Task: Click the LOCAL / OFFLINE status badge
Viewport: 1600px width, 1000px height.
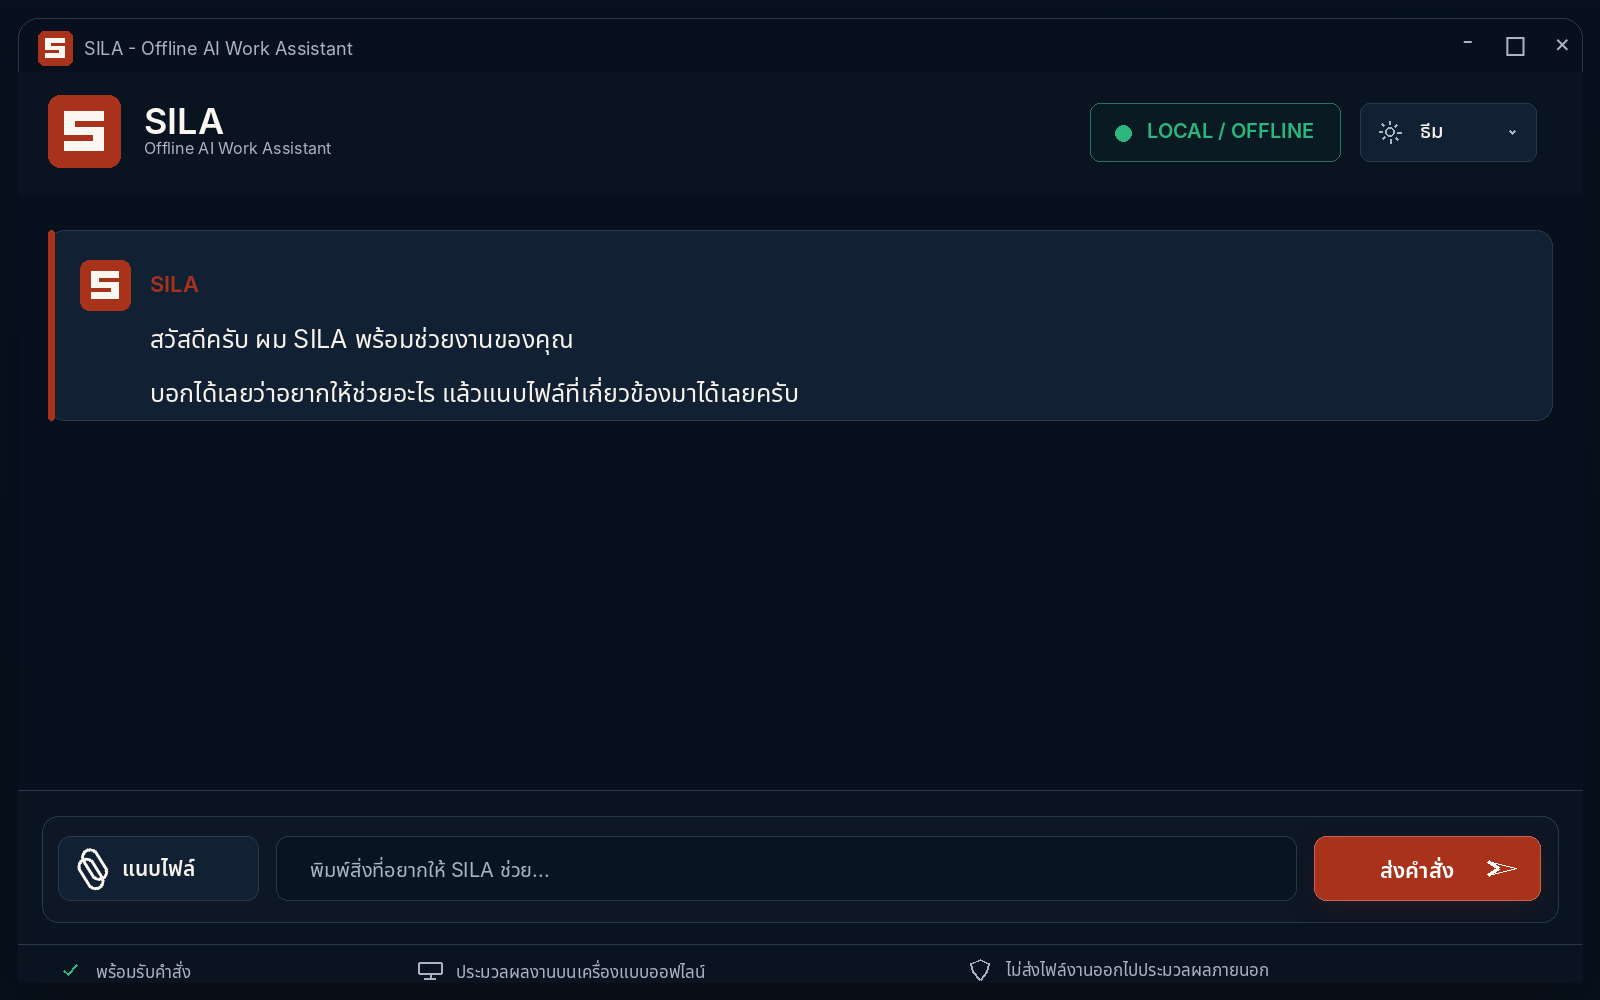Action: (1215, 132)
